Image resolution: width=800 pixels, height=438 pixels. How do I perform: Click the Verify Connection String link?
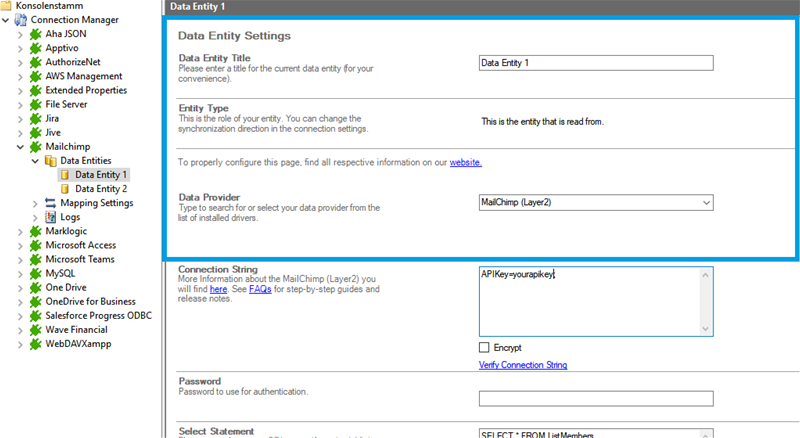click(523, 365)
